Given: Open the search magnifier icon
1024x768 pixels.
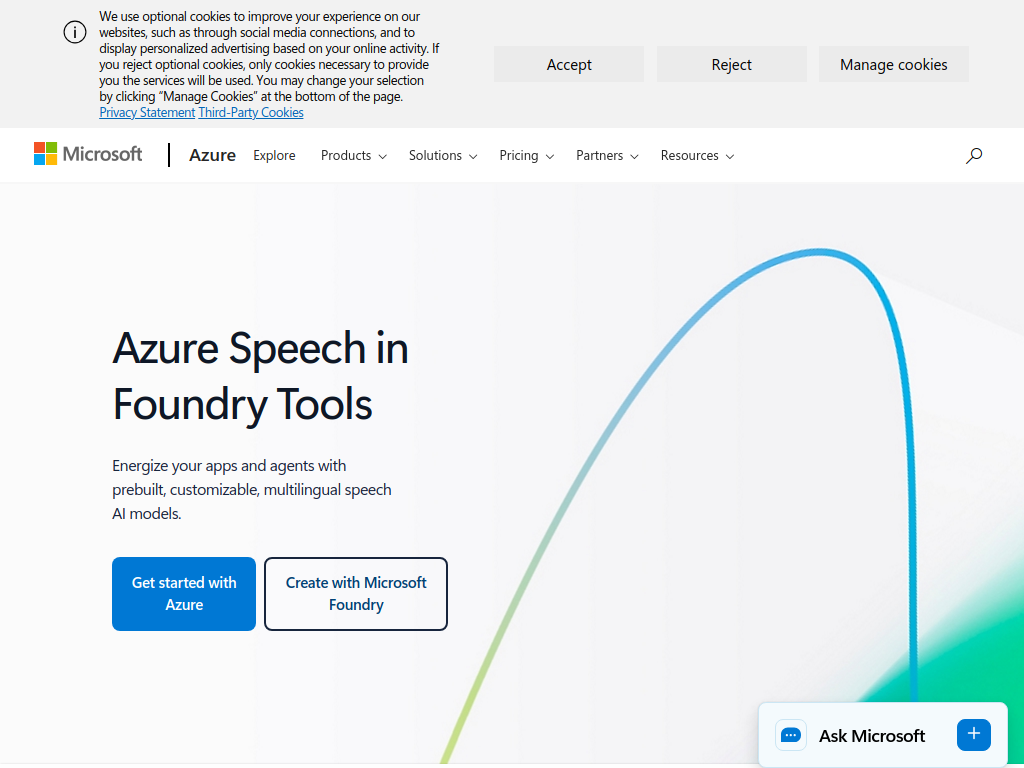Looking at the screenshot, I should (974, 155).
